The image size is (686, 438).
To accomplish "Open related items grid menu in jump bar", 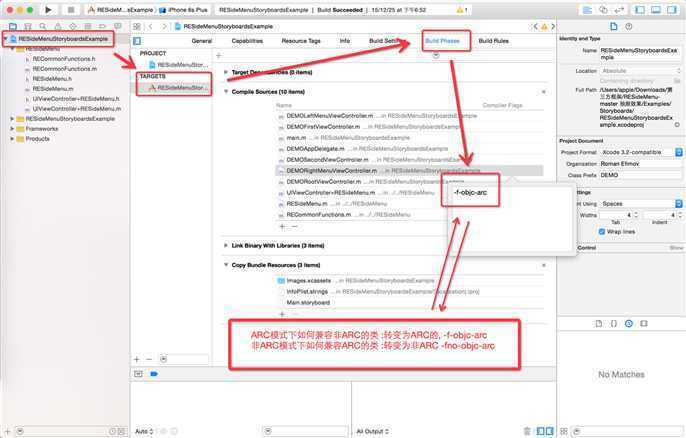I will coord(137,27).
